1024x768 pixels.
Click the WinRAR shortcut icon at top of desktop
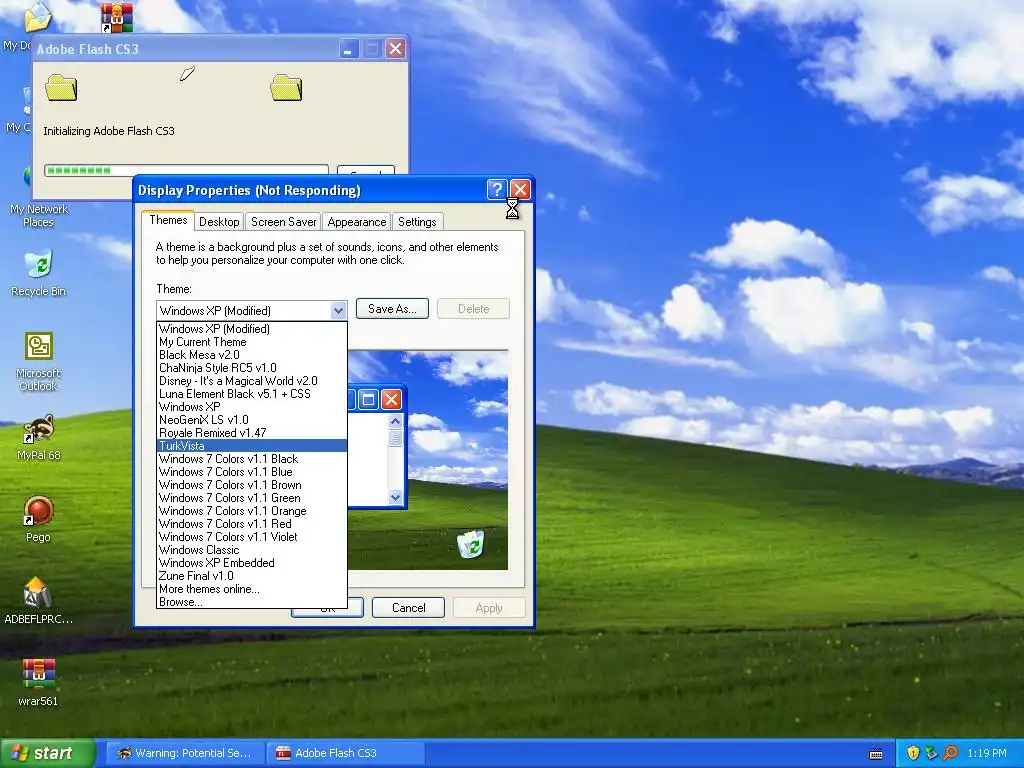tap(117, 18)
